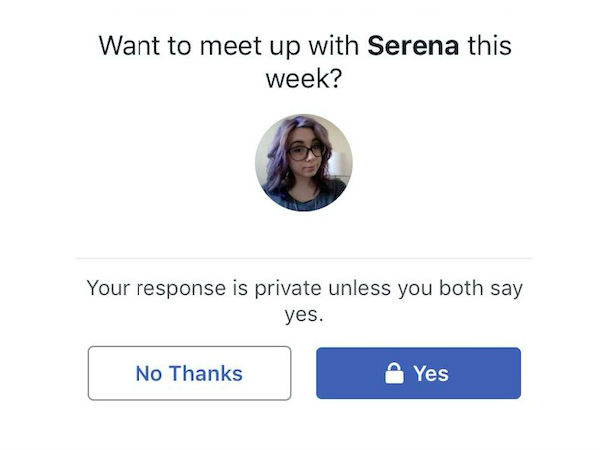Click the bold name Serena in heading
This screenshot has width=600, height=450.
tap(413, 46)
